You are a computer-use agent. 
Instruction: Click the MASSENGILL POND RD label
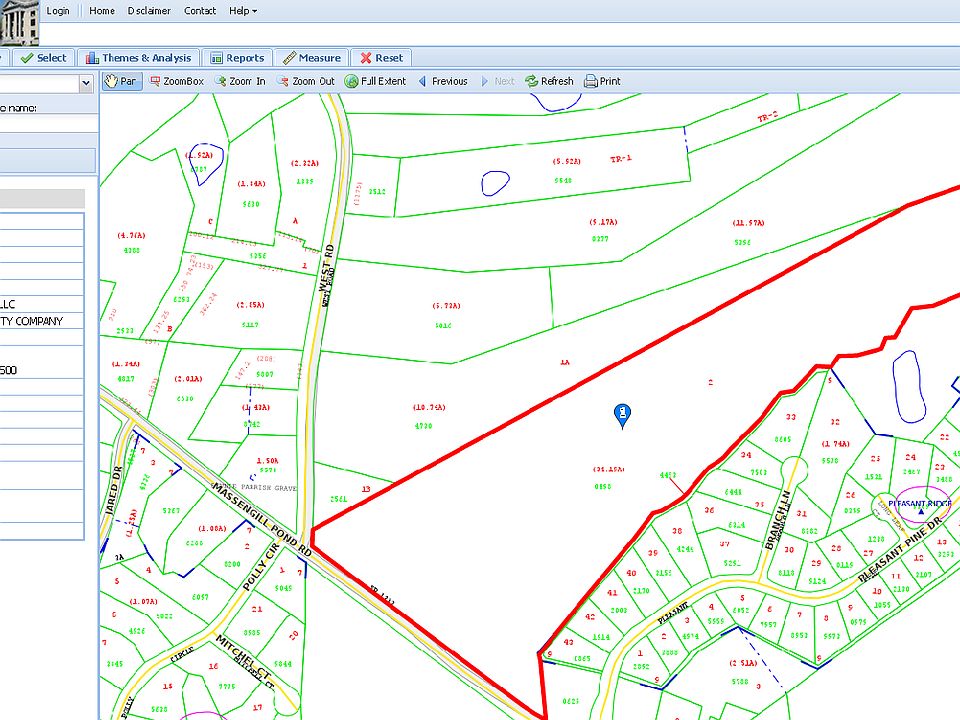pos(262,519)
